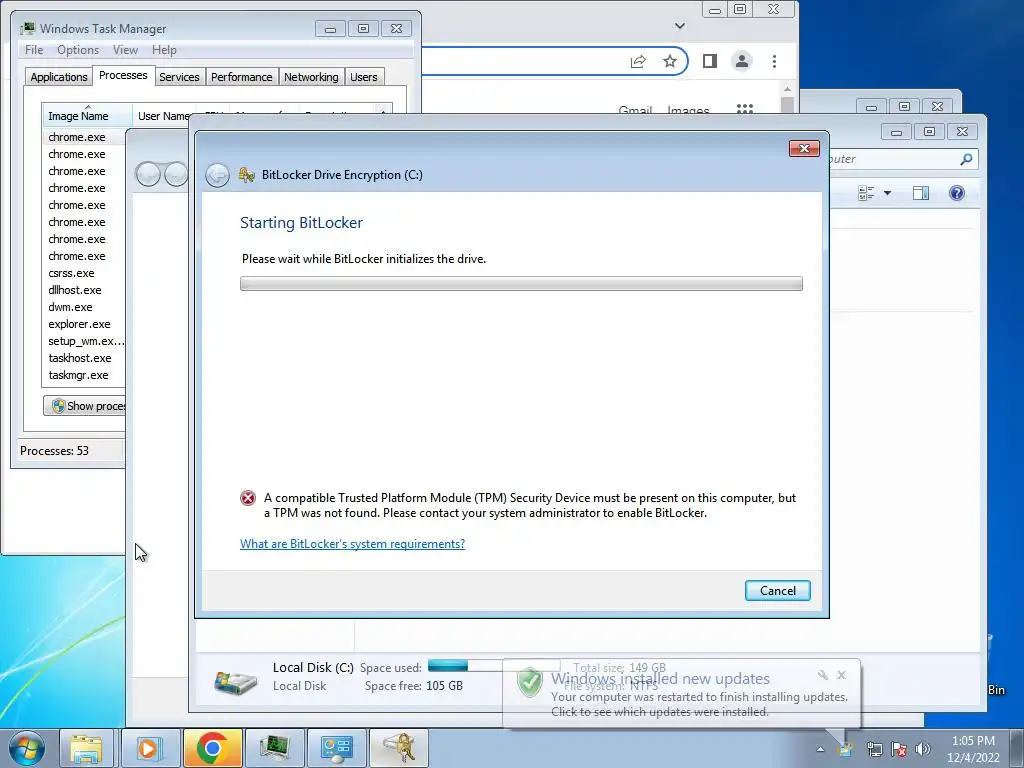Select the Processes tab
The height and width of the screenshot is (768, 1024).
123,75
